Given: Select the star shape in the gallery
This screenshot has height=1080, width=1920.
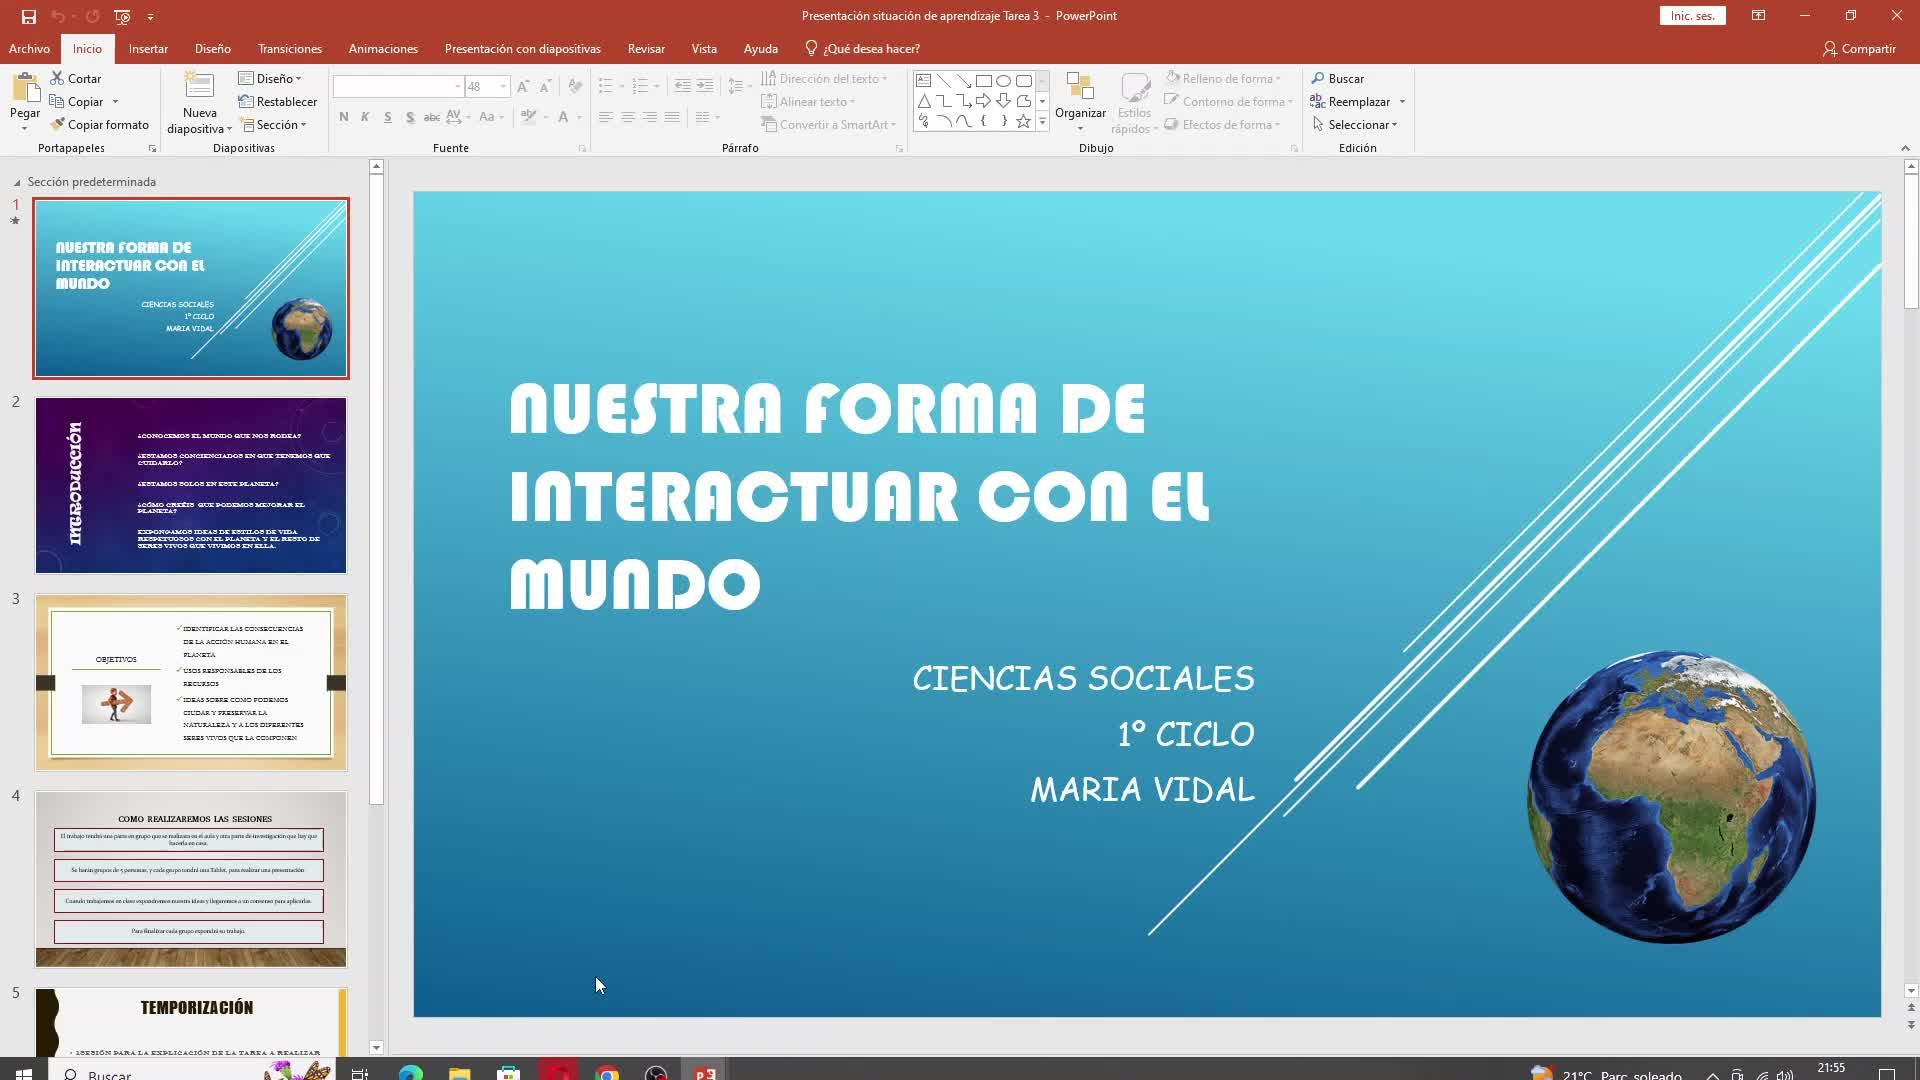Looking at the screenshot, I should tap(1023, 121).
